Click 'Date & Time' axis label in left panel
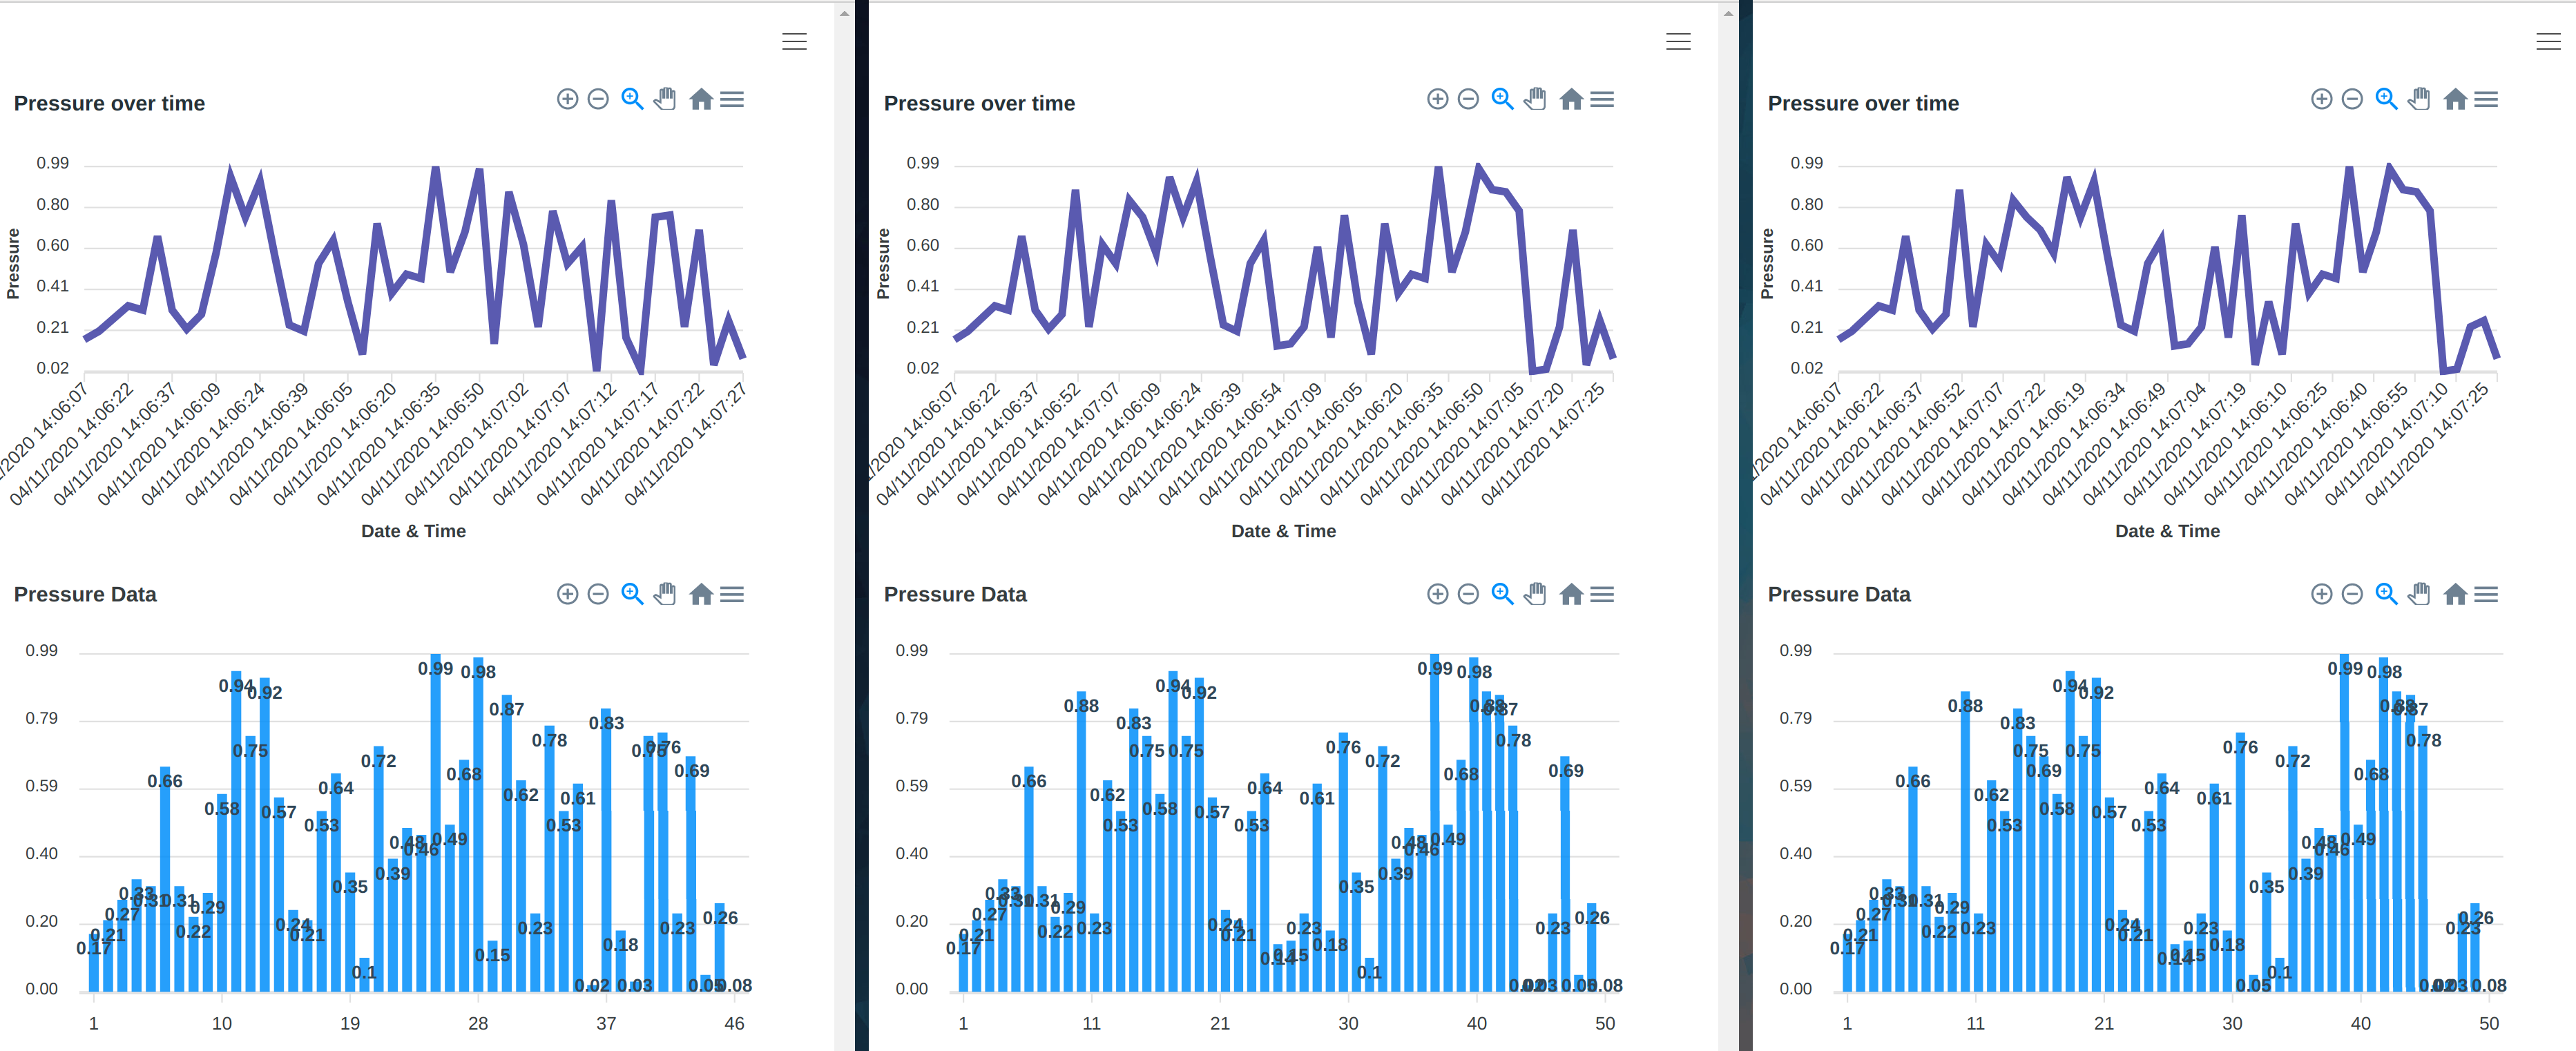Viewport: 2576px width, 1051px height. pos(413,531)
